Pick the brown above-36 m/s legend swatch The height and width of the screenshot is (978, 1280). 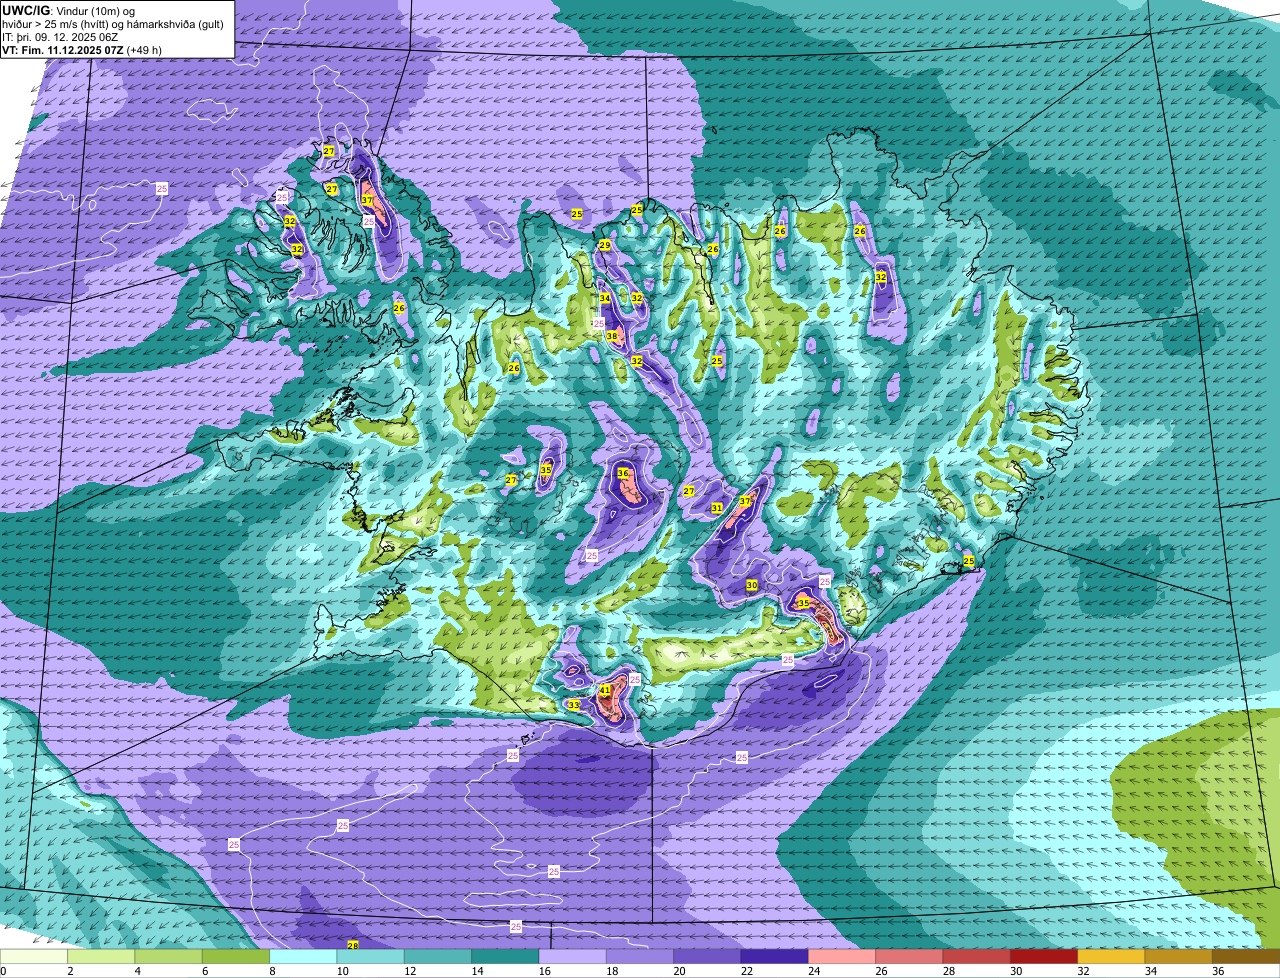pos(1246,956)
